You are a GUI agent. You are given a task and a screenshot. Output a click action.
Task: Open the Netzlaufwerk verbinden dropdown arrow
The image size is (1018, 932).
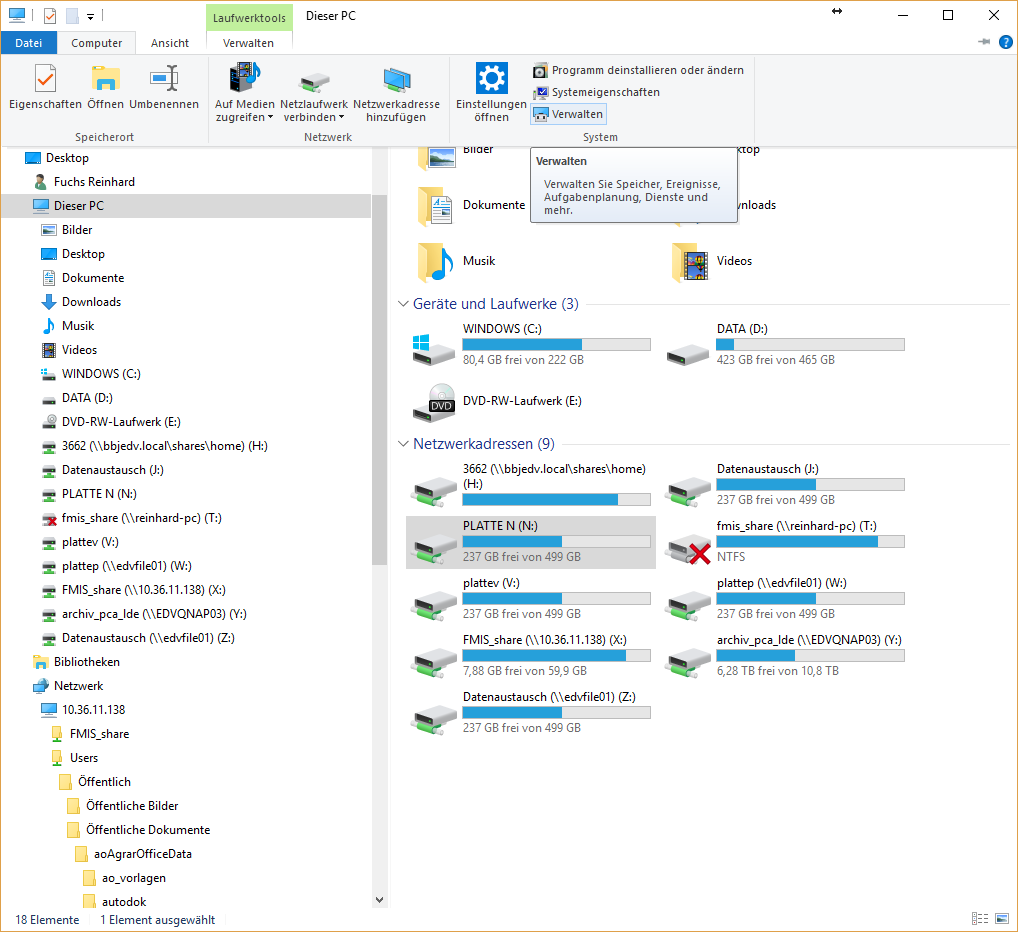click(339, 118)
